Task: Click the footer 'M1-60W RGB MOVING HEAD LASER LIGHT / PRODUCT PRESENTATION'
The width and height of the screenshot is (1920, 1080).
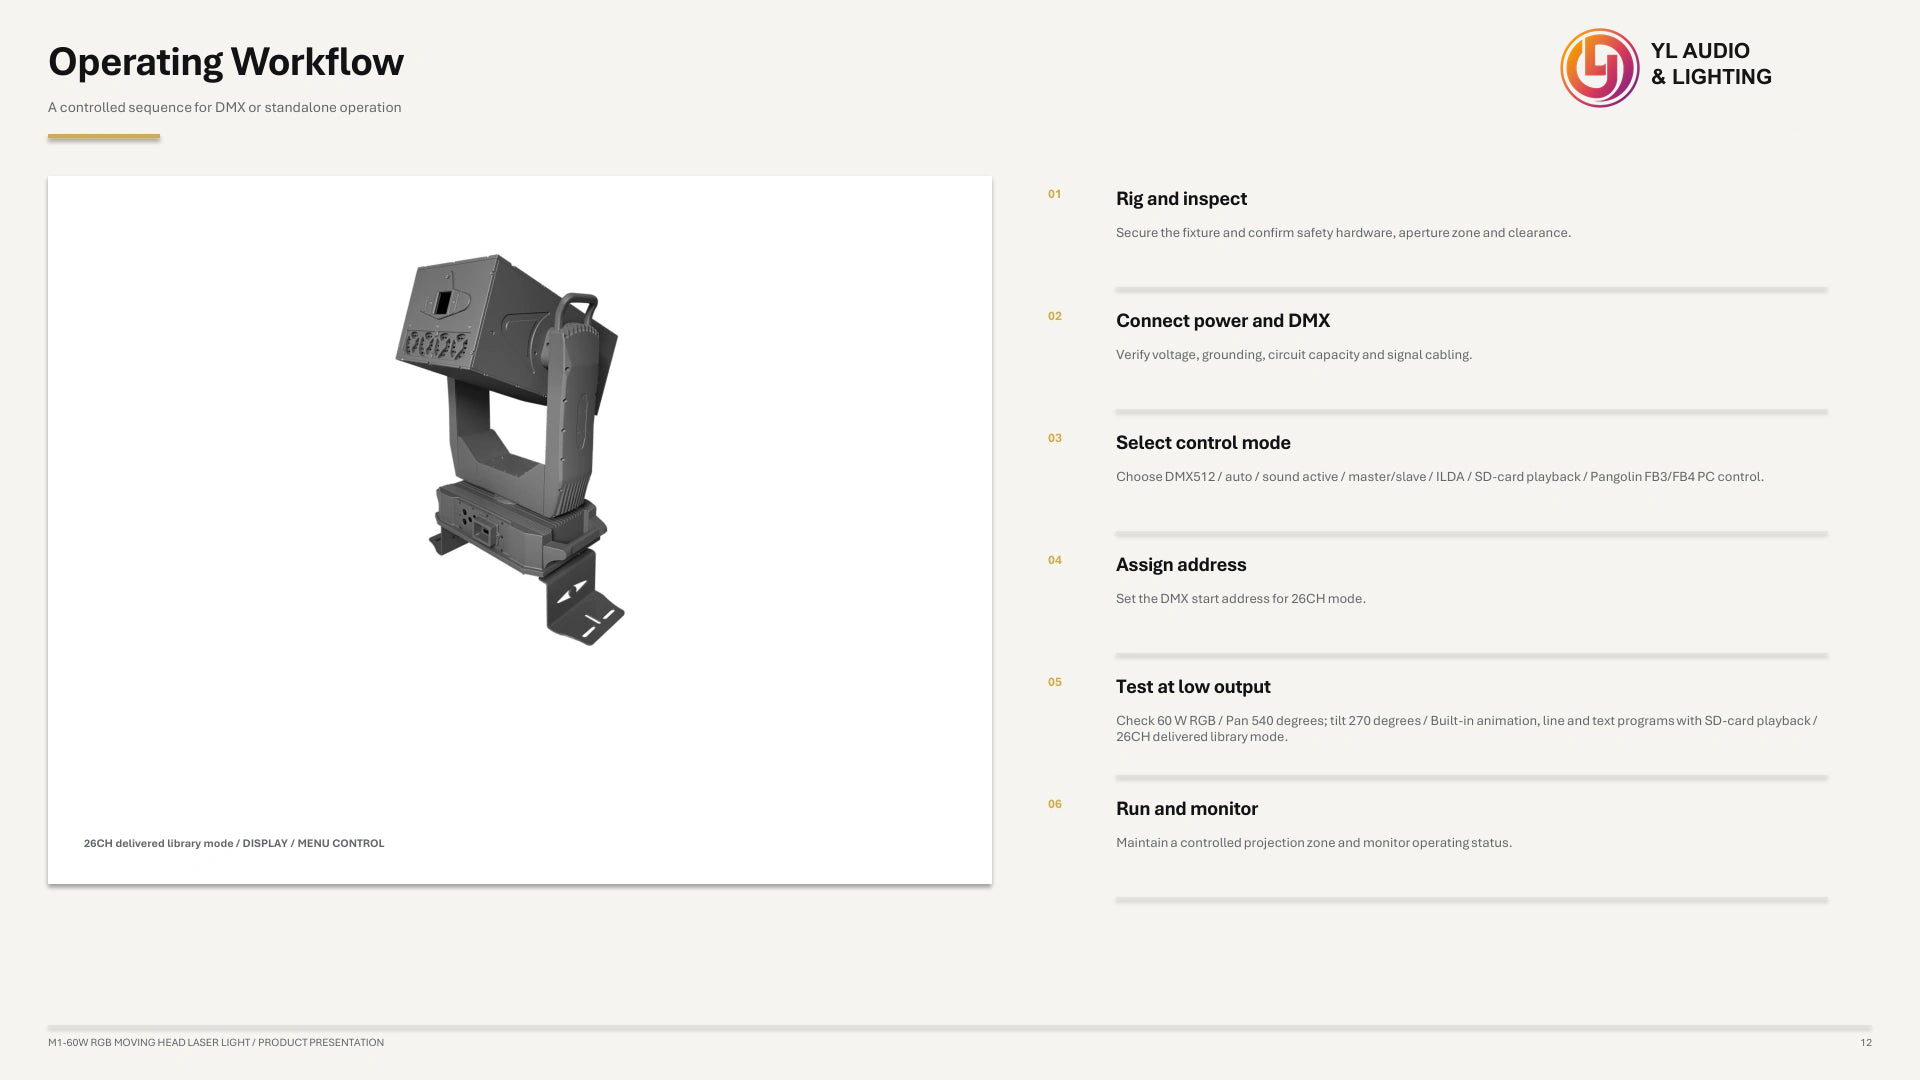Action: (216, 1042)
